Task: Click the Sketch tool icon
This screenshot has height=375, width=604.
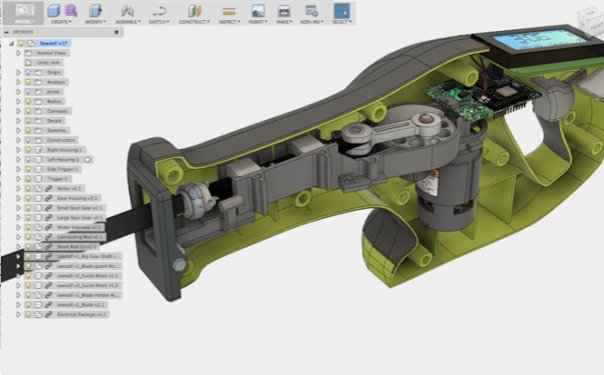Action: [x=159, y=11]
